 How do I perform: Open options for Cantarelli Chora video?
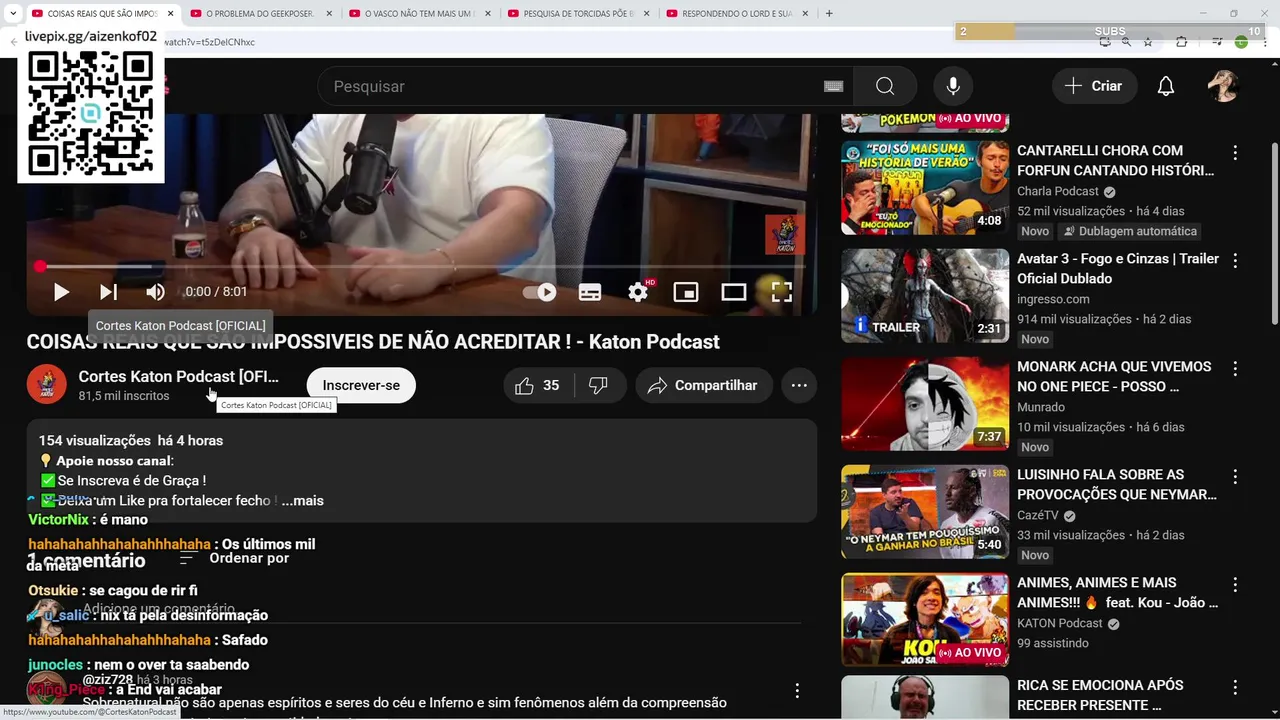1235,153
